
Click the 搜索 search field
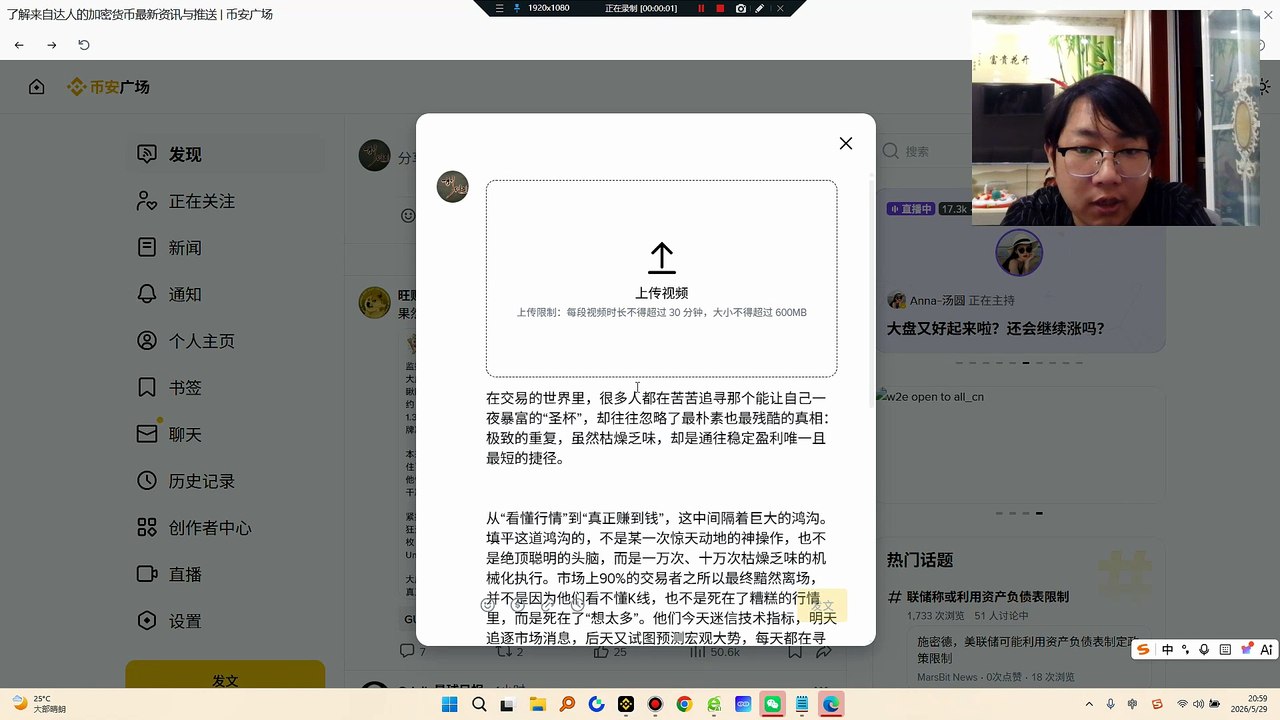click(925, 151)
